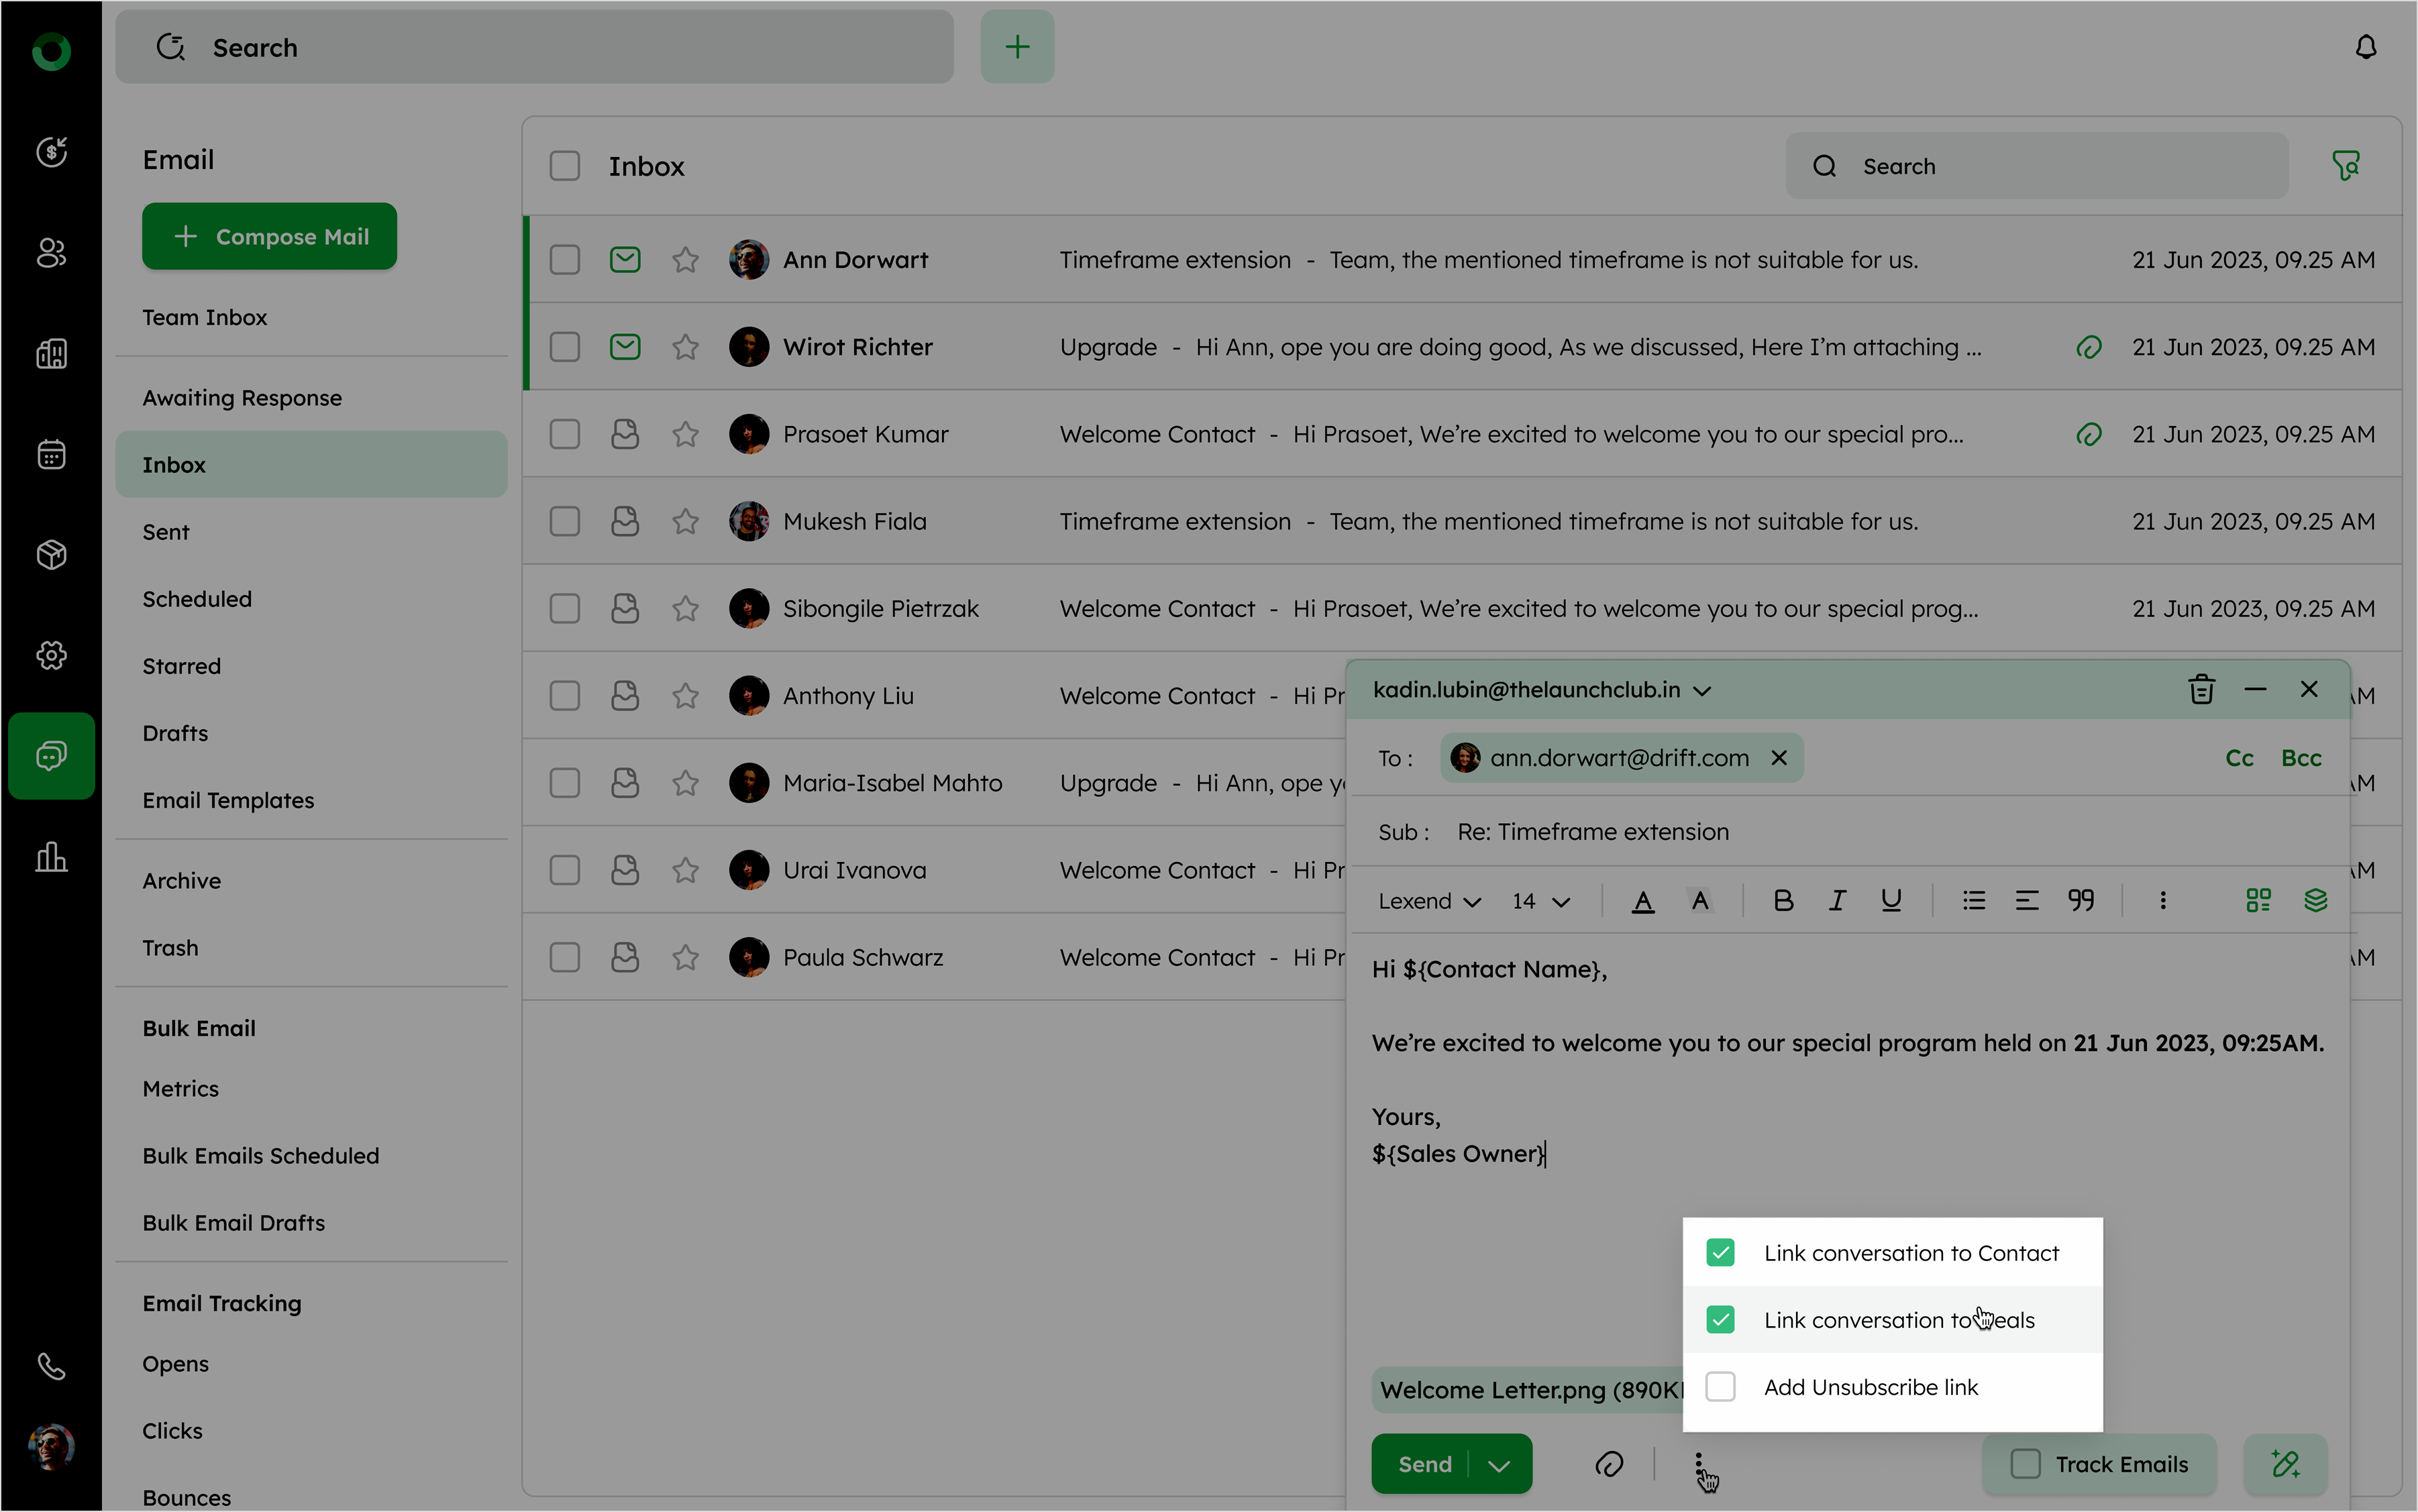Screen dimensions: 2418x1512
Task: Apply italic formatting in compose toolbar
Action: (x=1837, y=901)
